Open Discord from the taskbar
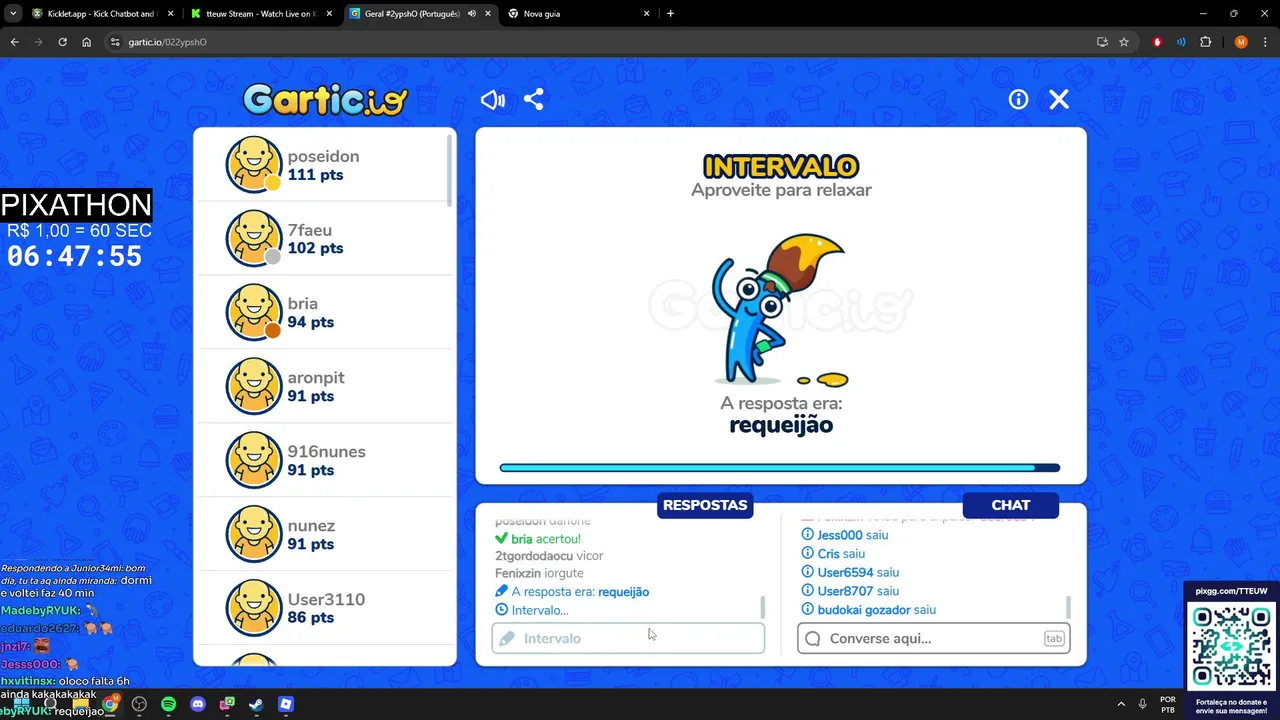Image resolution: width=1280 pixels, height=720 pixels. [198, 704]
